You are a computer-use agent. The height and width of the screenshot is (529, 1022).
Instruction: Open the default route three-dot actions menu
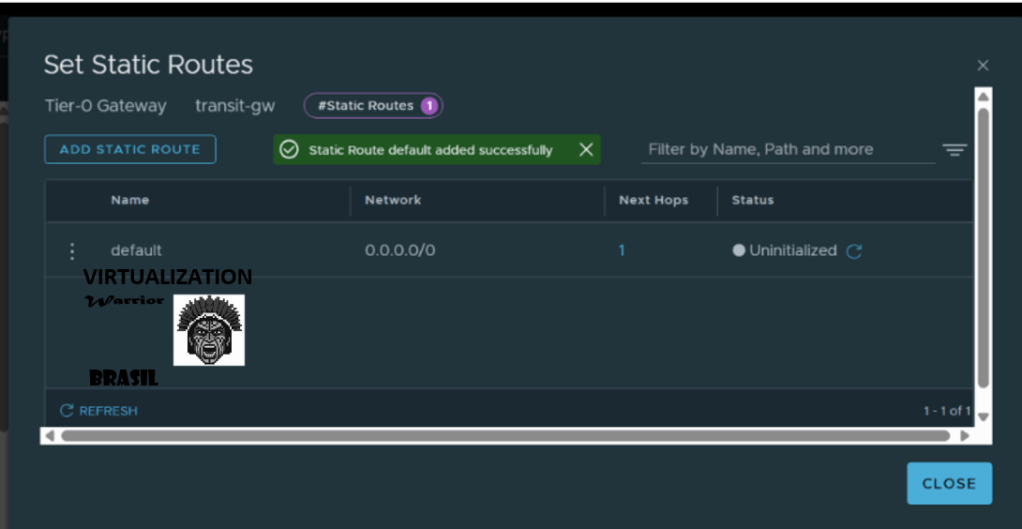click(x=71, y=251)
